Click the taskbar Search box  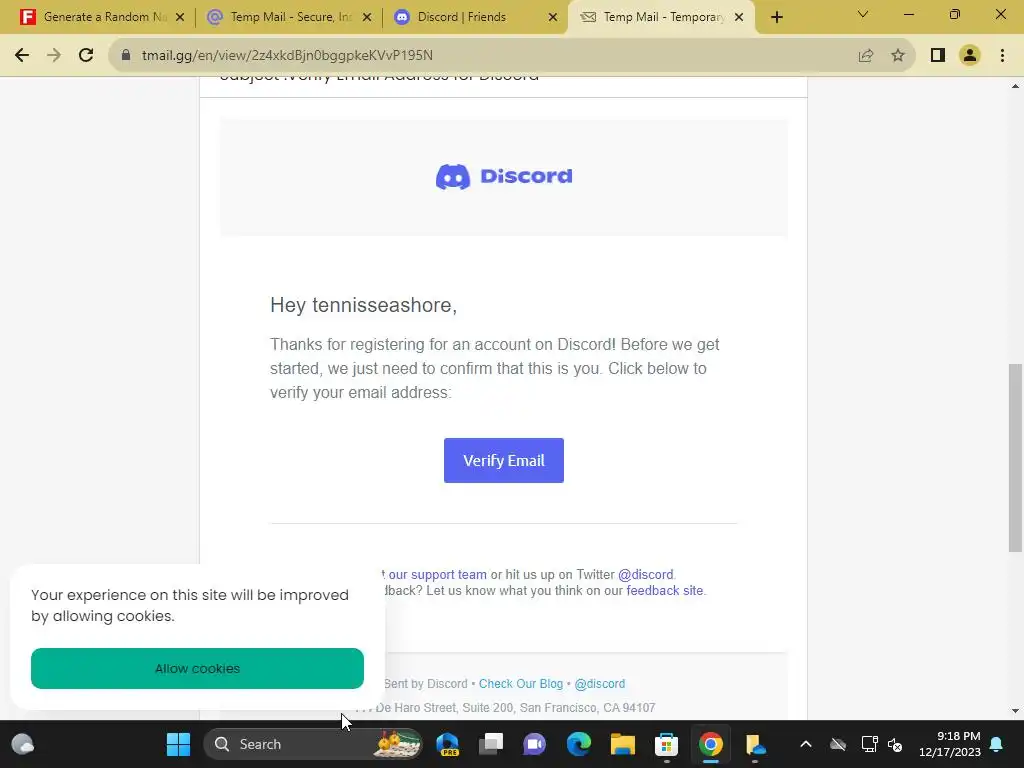tap(313, 744)
